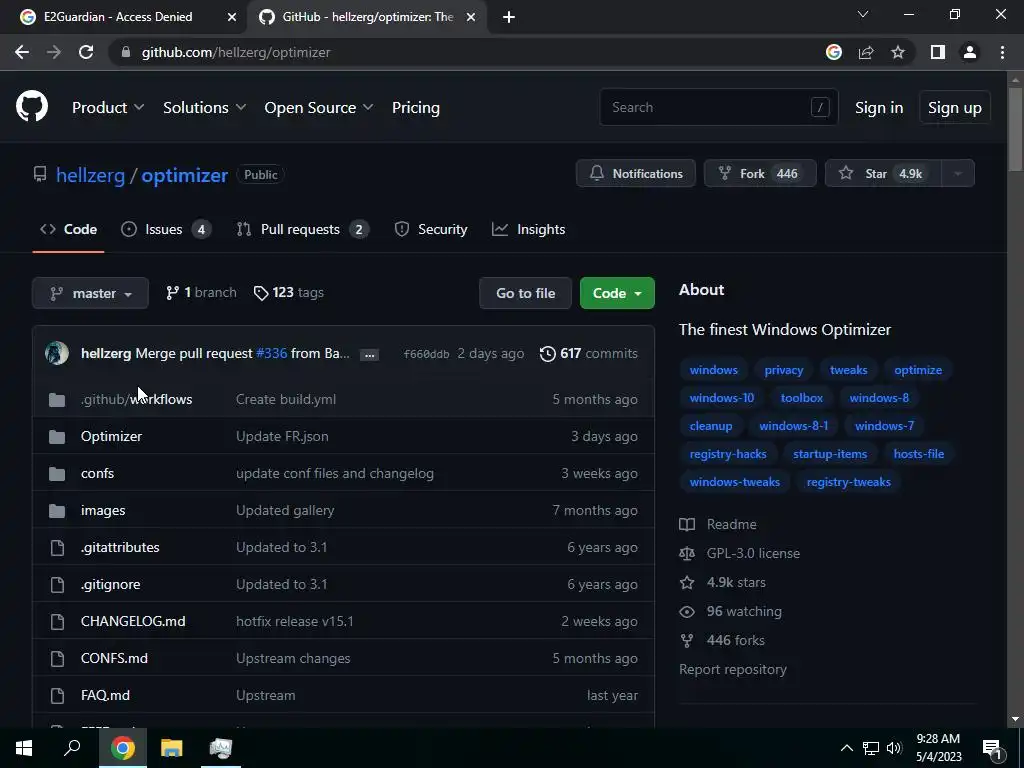The width and height of the screenshot is (1024, 768).
Task: Open a new browser tab
Action: [x=509, y=17]
